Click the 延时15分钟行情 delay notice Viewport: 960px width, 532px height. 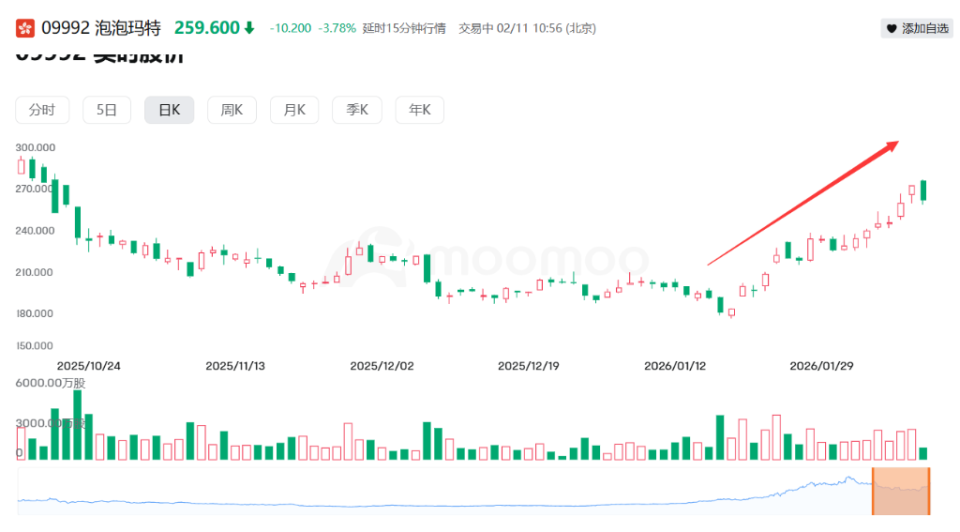click(404, 28)
